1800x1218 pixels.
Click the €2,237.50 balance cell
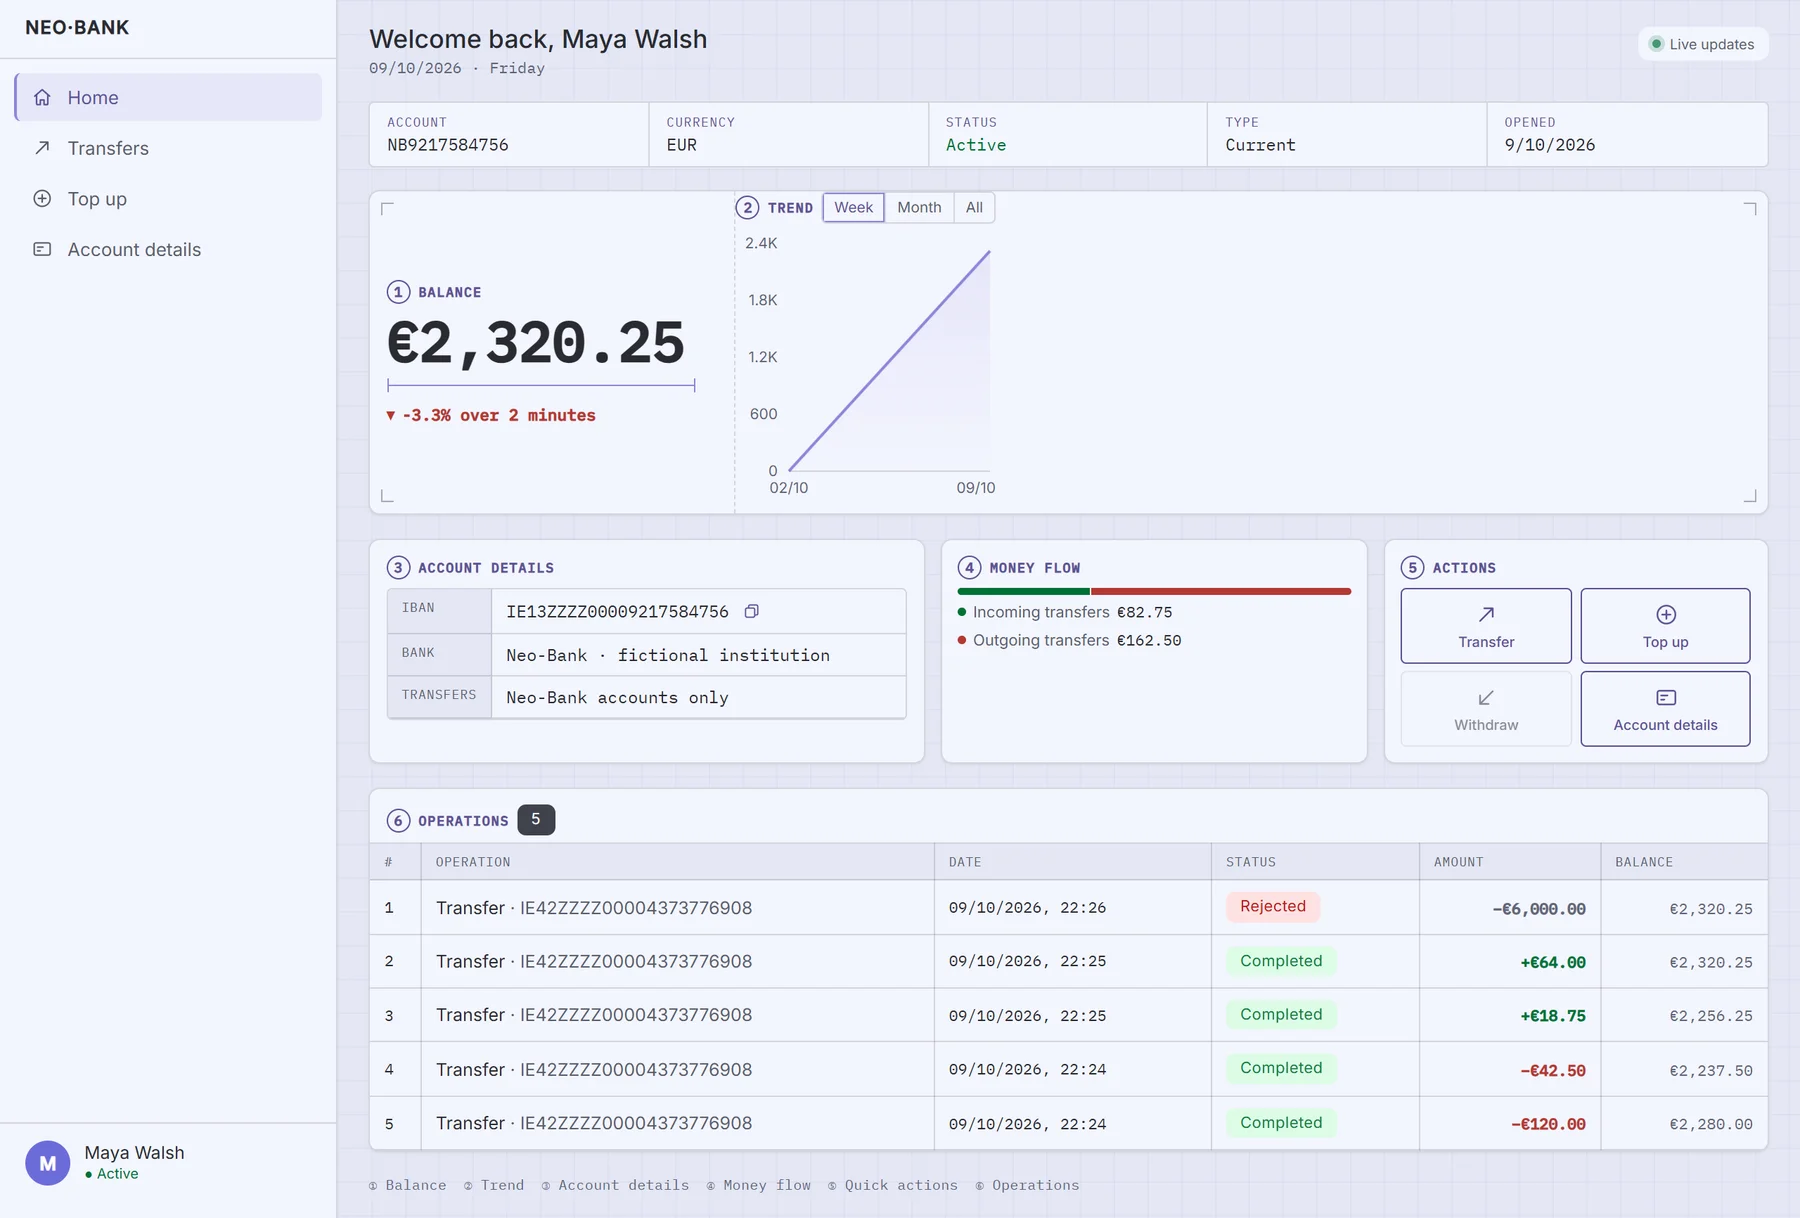pyautogui.click(x=1711, y=1070)
